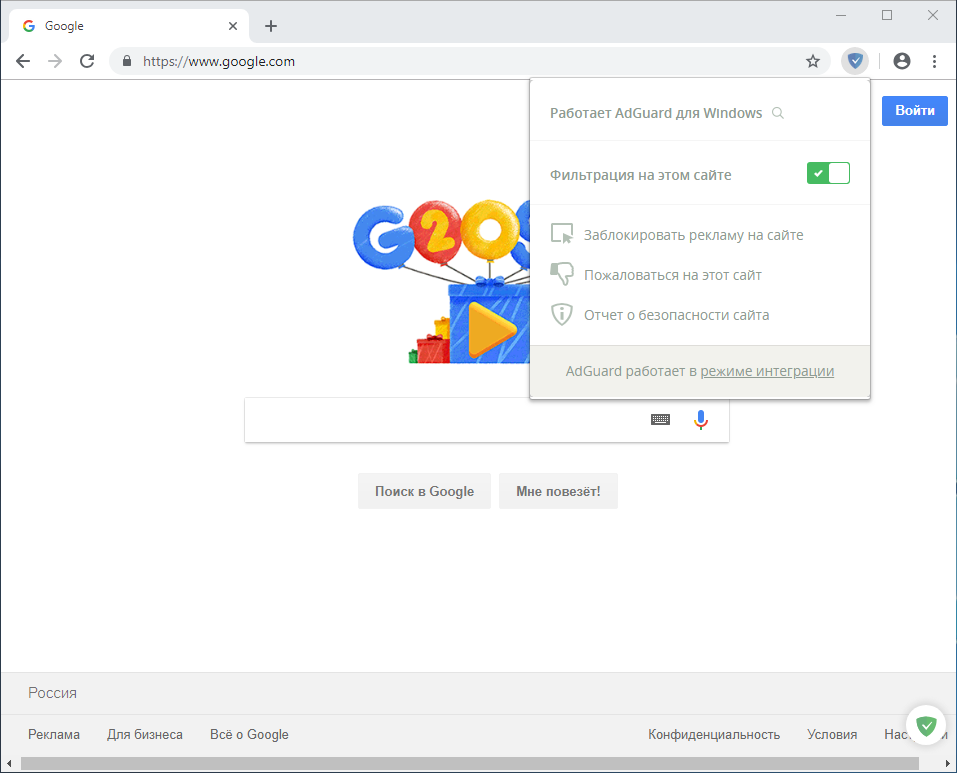Click the "Войти" sign-in button
Screen dimensions: 957x773
(x=914, y=110)
